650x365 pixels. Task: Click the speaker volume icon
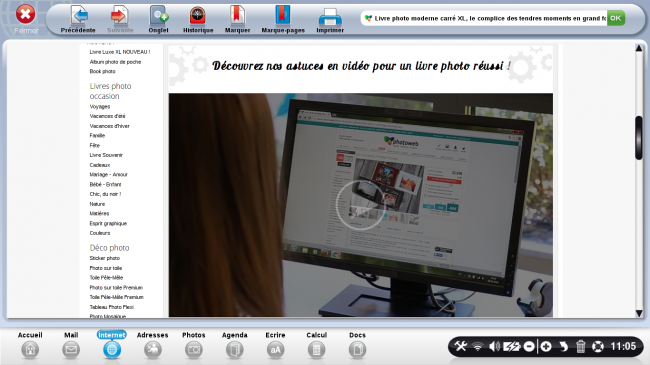pos(494,346)
